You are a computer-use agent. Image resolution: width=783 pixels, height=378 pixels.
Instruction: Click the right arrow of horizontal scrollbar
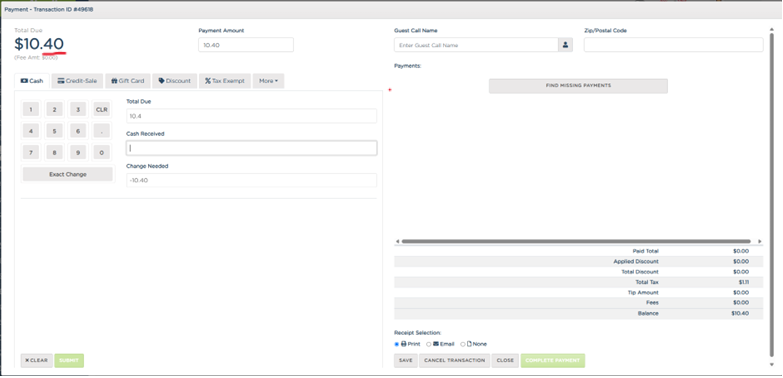point(760,241)
